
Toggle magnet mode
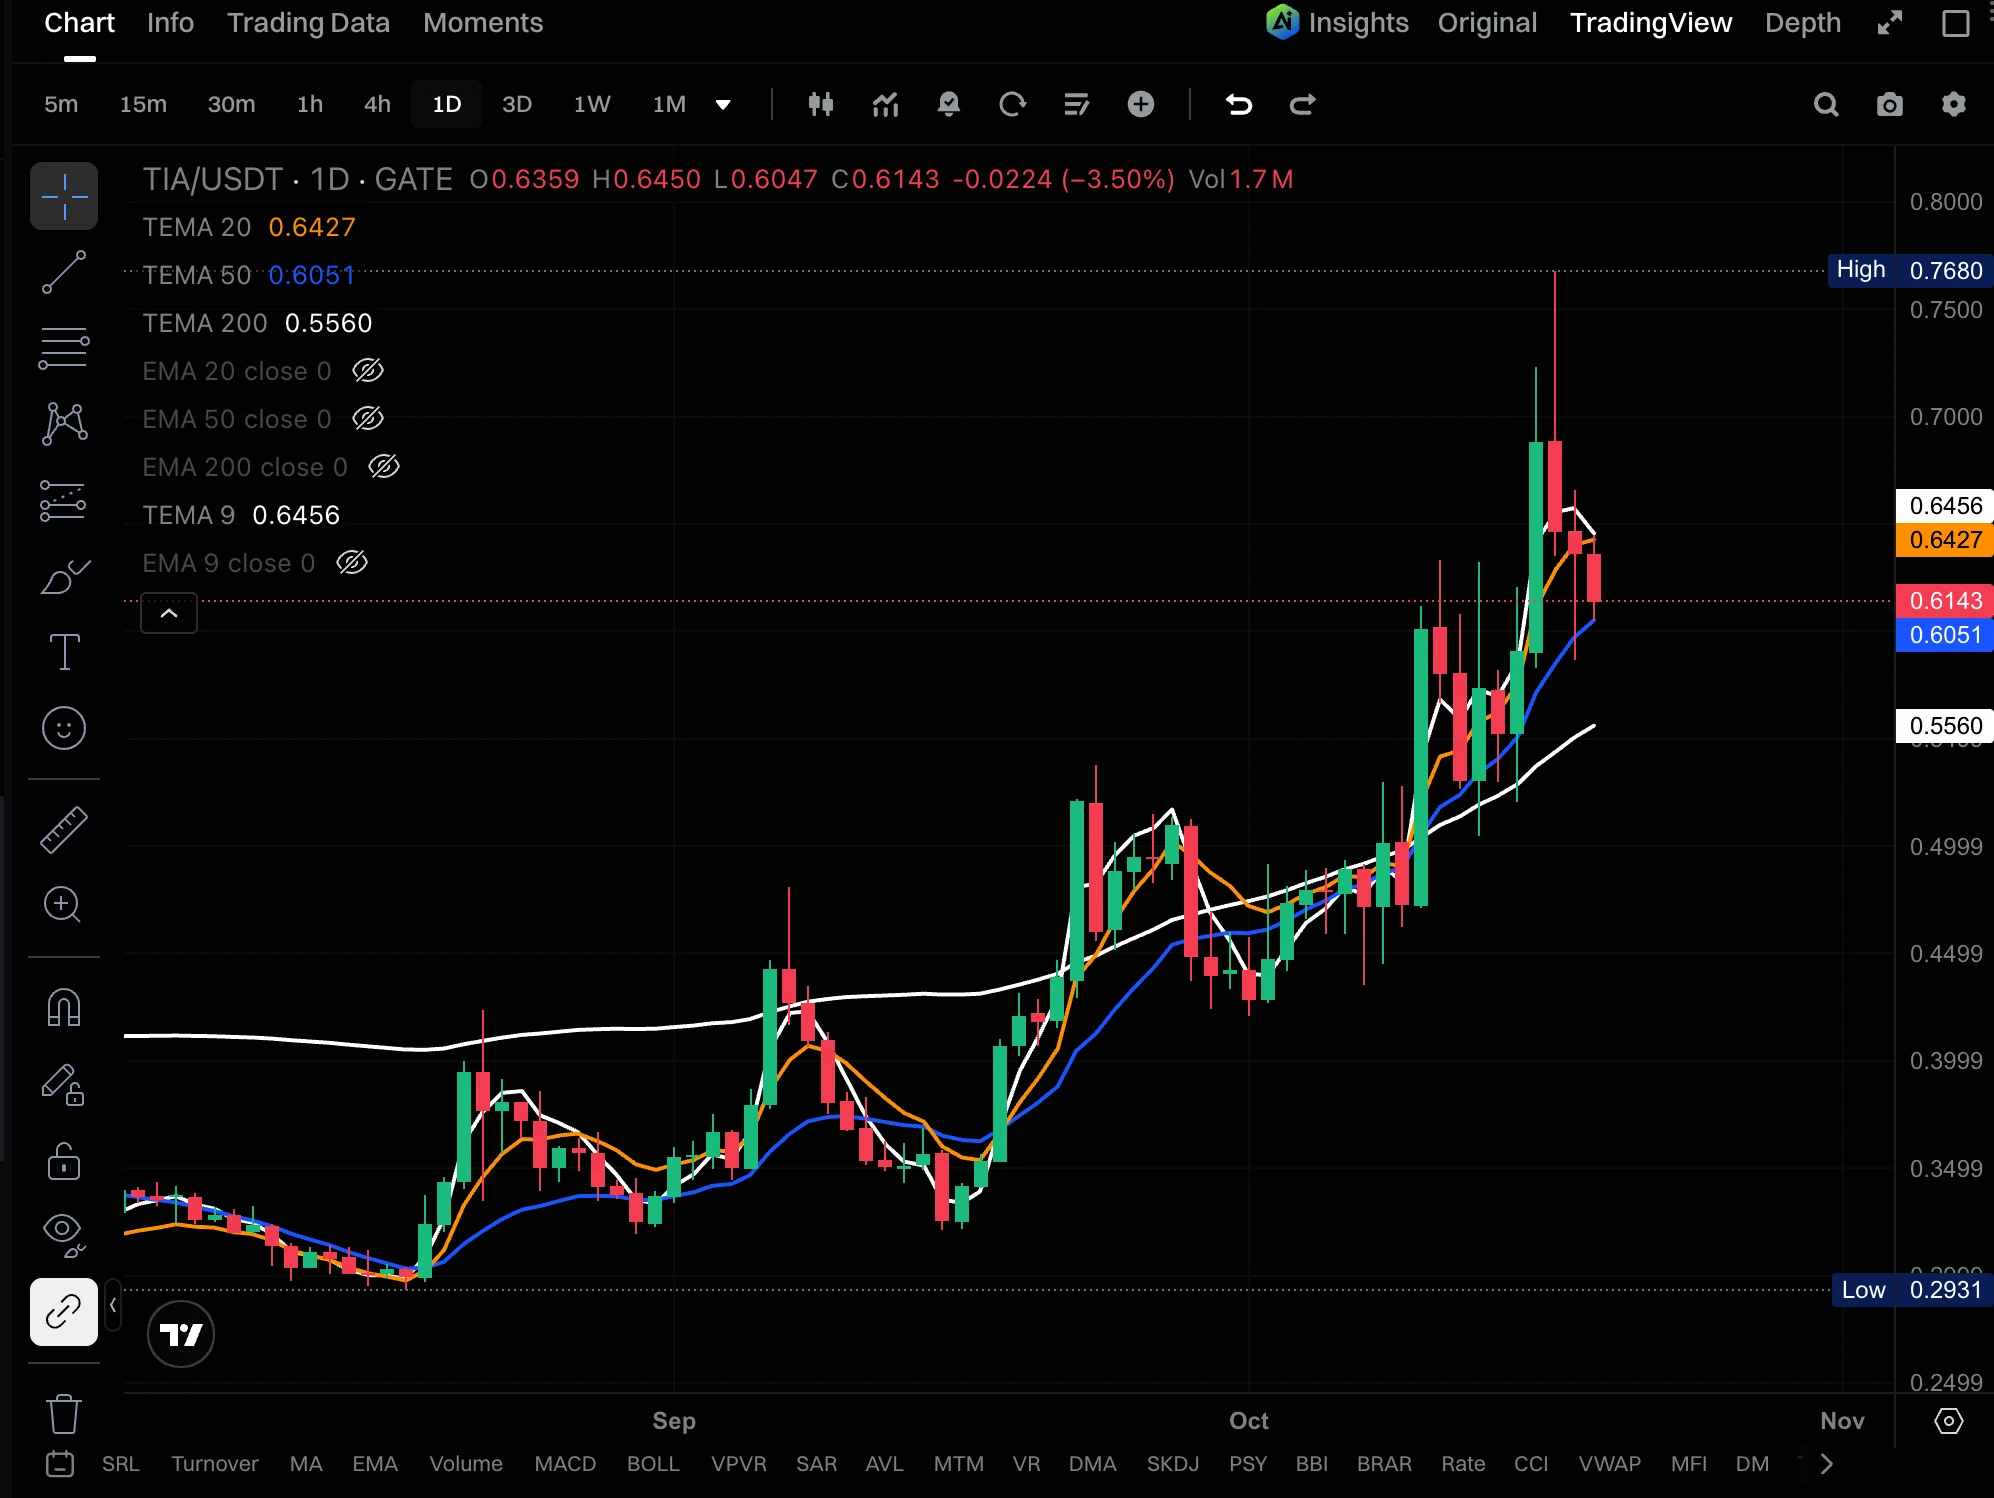pyautogui.click(x=64, y=1007)
